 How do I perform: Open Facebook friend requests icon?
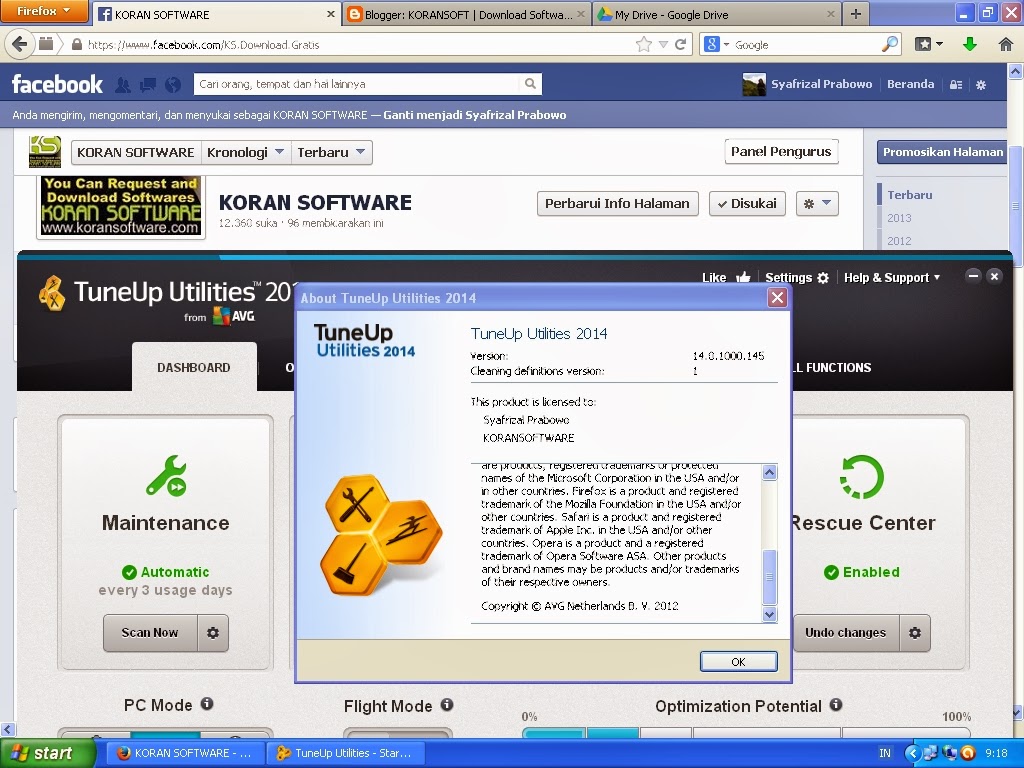point(123,84)
